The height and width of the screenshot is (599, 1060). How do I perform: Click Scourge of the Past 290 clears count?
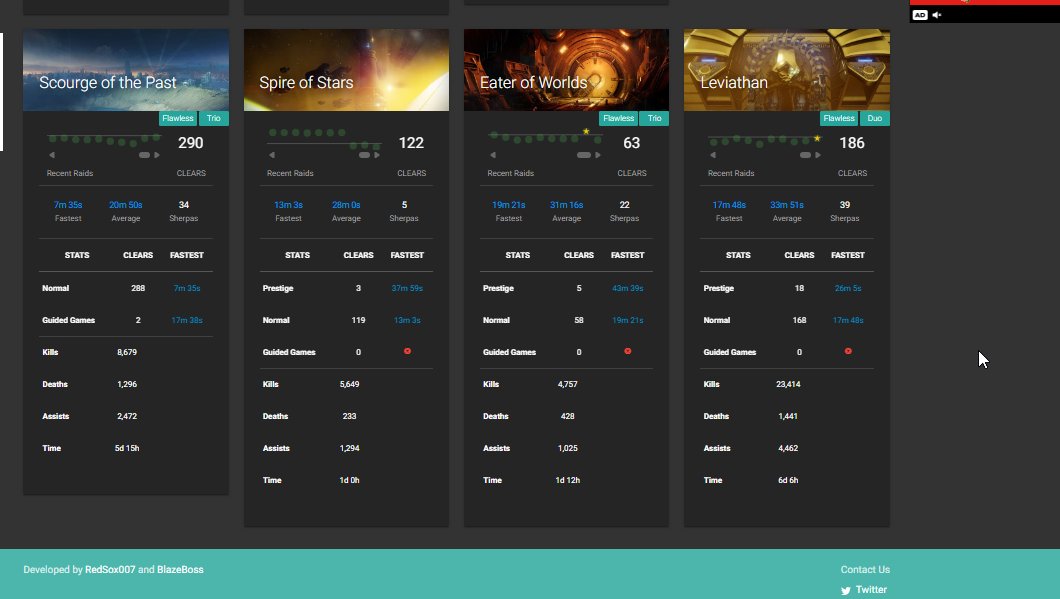pos(191,143)
